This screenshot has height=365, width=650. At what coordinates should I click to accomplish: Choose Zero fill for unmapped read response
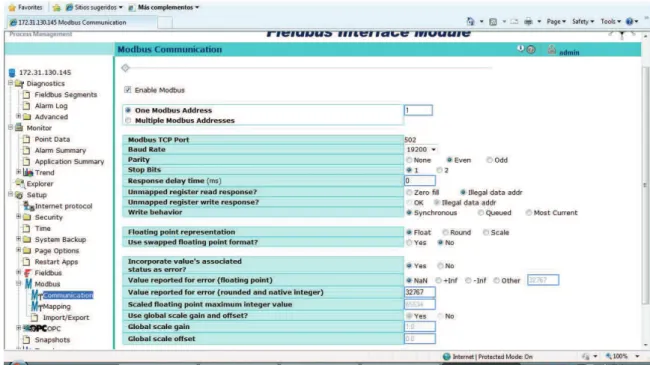[x=409, y=192]
